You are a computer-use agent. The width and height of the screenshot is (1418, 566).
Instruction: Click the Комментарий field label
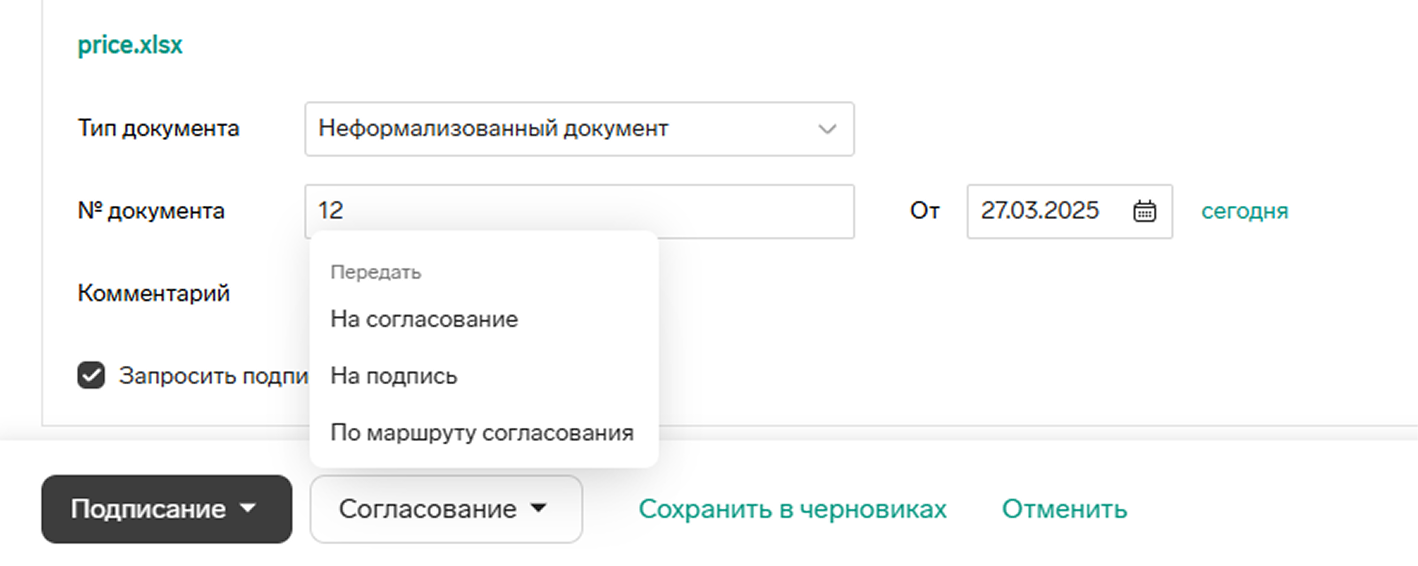[154, 293]
